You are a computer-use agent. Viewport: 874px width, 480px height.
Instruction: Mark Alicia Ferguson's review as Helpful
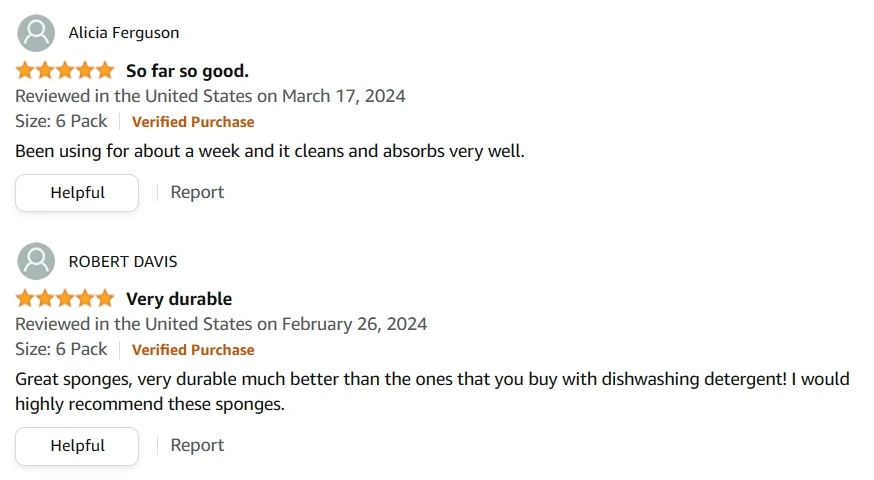tap(77, 193)
